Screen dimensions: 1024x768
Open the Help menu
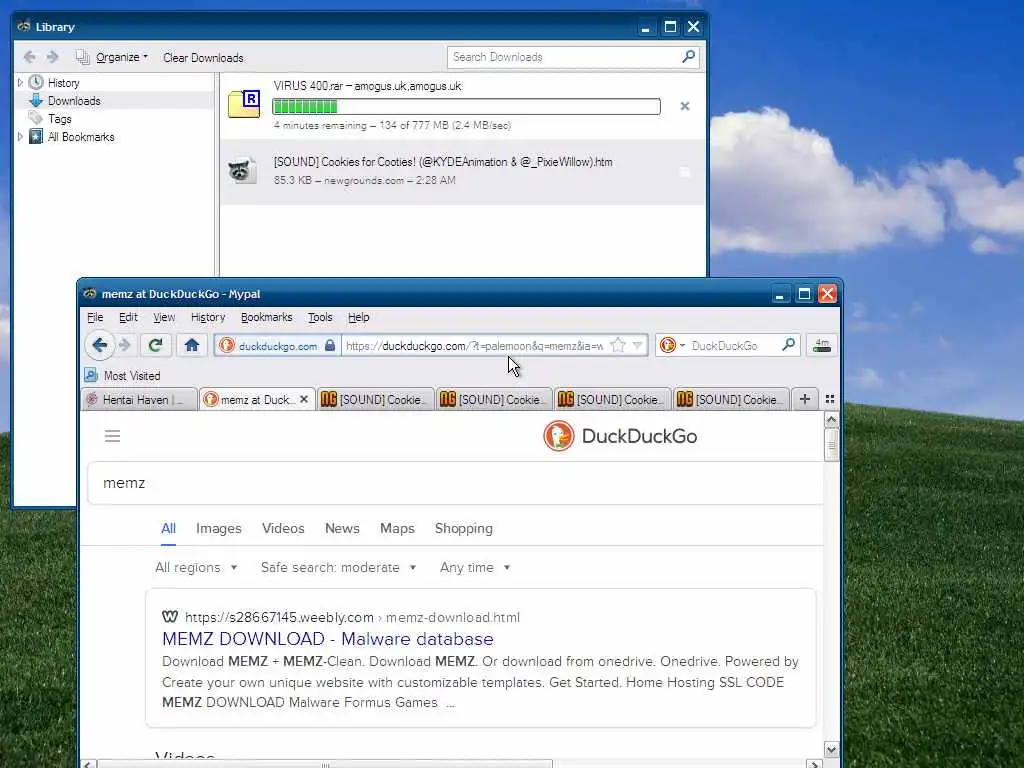click(x=359, y=317)
